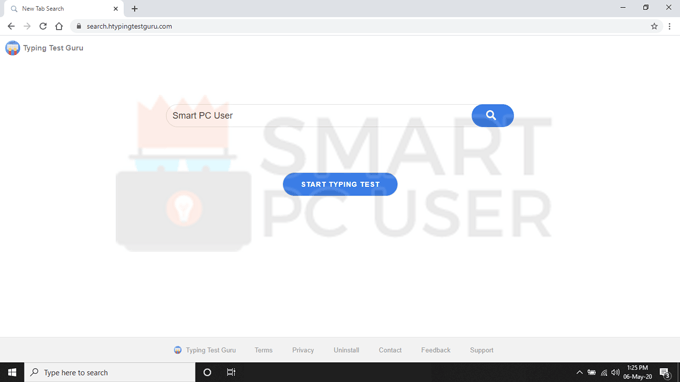The image size is (680, 382).
Task: Open the Windows Start menu
Action: click(x=12, y=372)
